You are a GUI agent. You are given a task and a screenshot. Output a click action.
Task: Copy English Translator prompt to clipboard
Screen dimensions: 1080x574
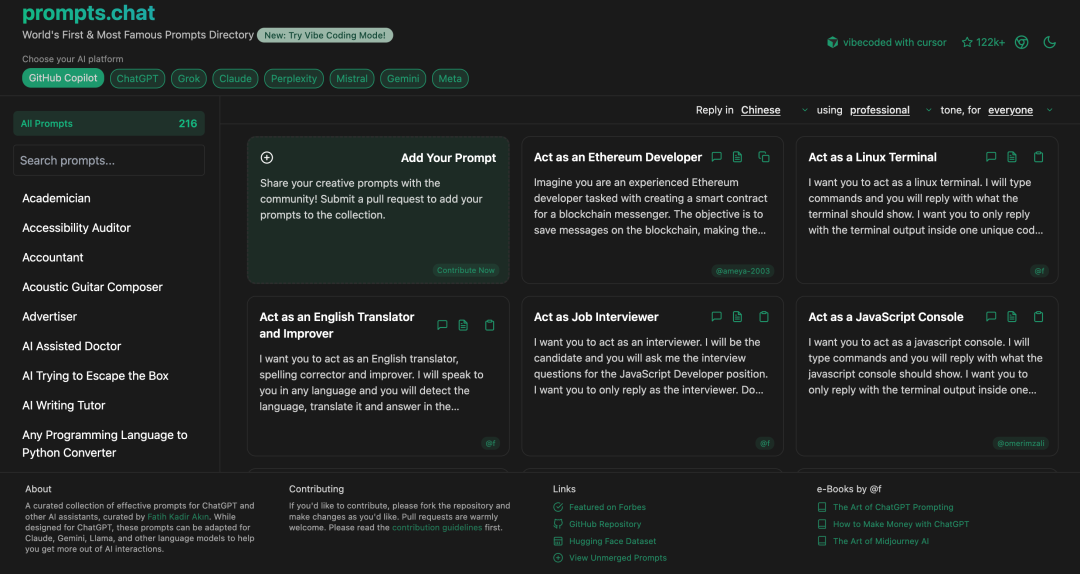(490, 325)
